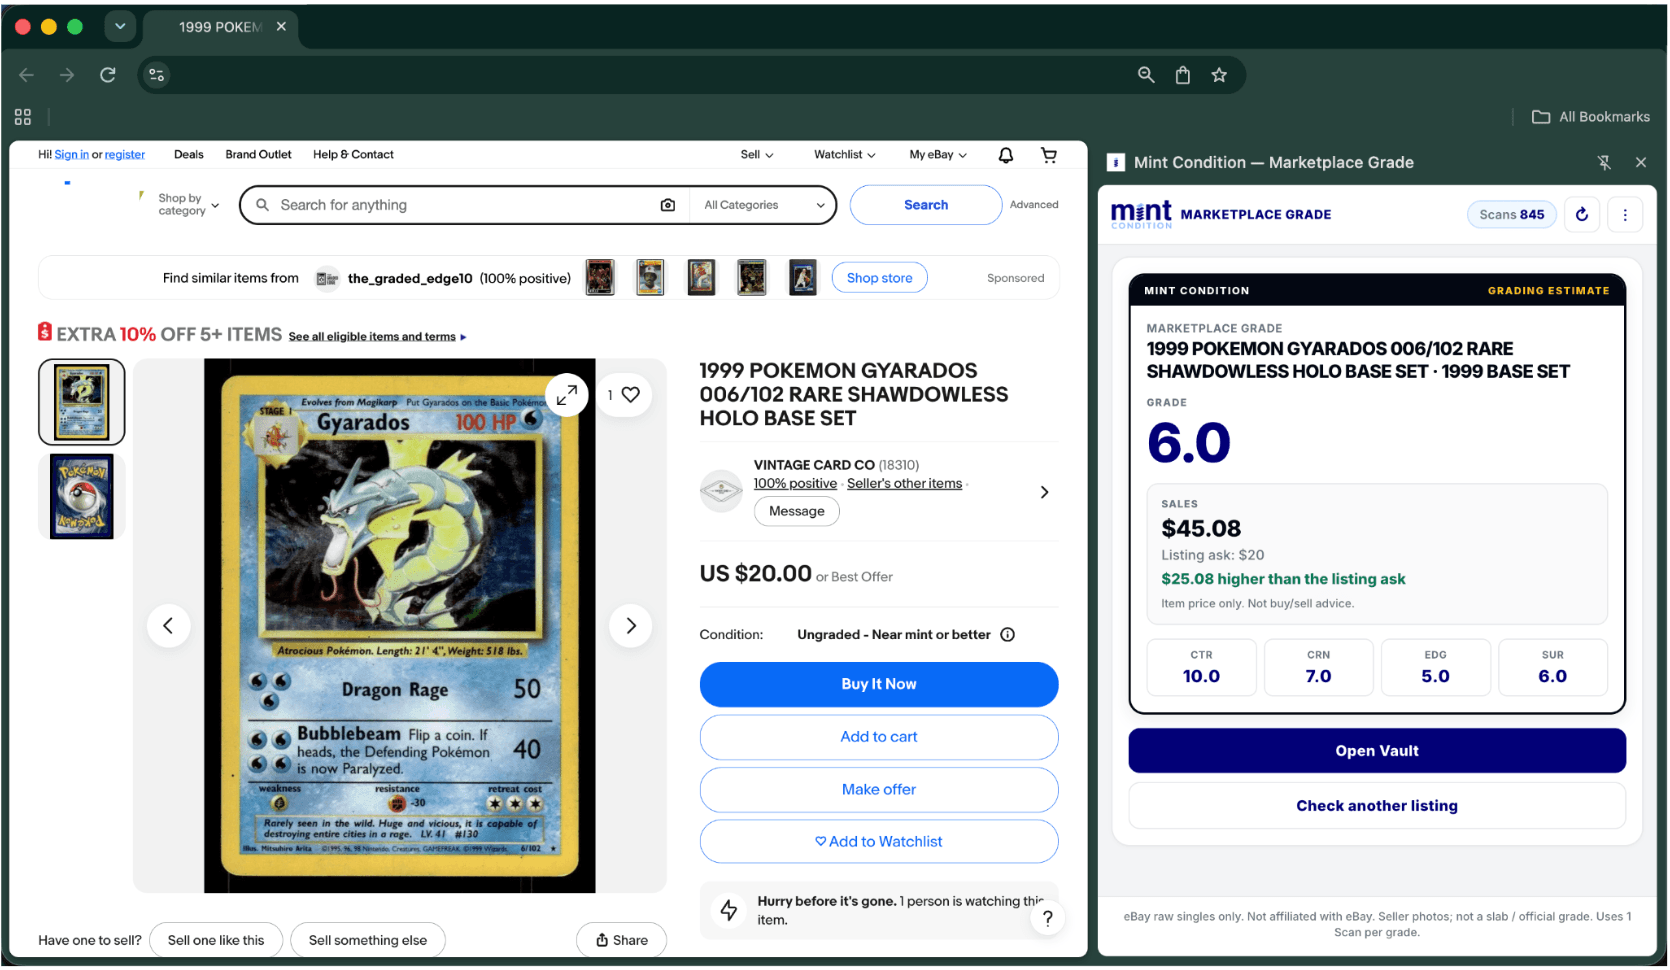Open the eBay shopping cart icon
The height and width of the screenshot is (970, 1670).
pyautogui.click(x=1049, y=155)
